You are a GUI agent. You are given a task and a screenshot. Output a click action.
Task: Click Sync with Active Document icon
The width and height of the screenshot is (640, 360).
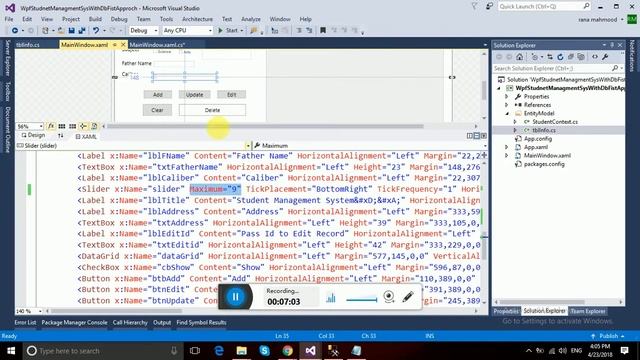click(x=550, y=57)
